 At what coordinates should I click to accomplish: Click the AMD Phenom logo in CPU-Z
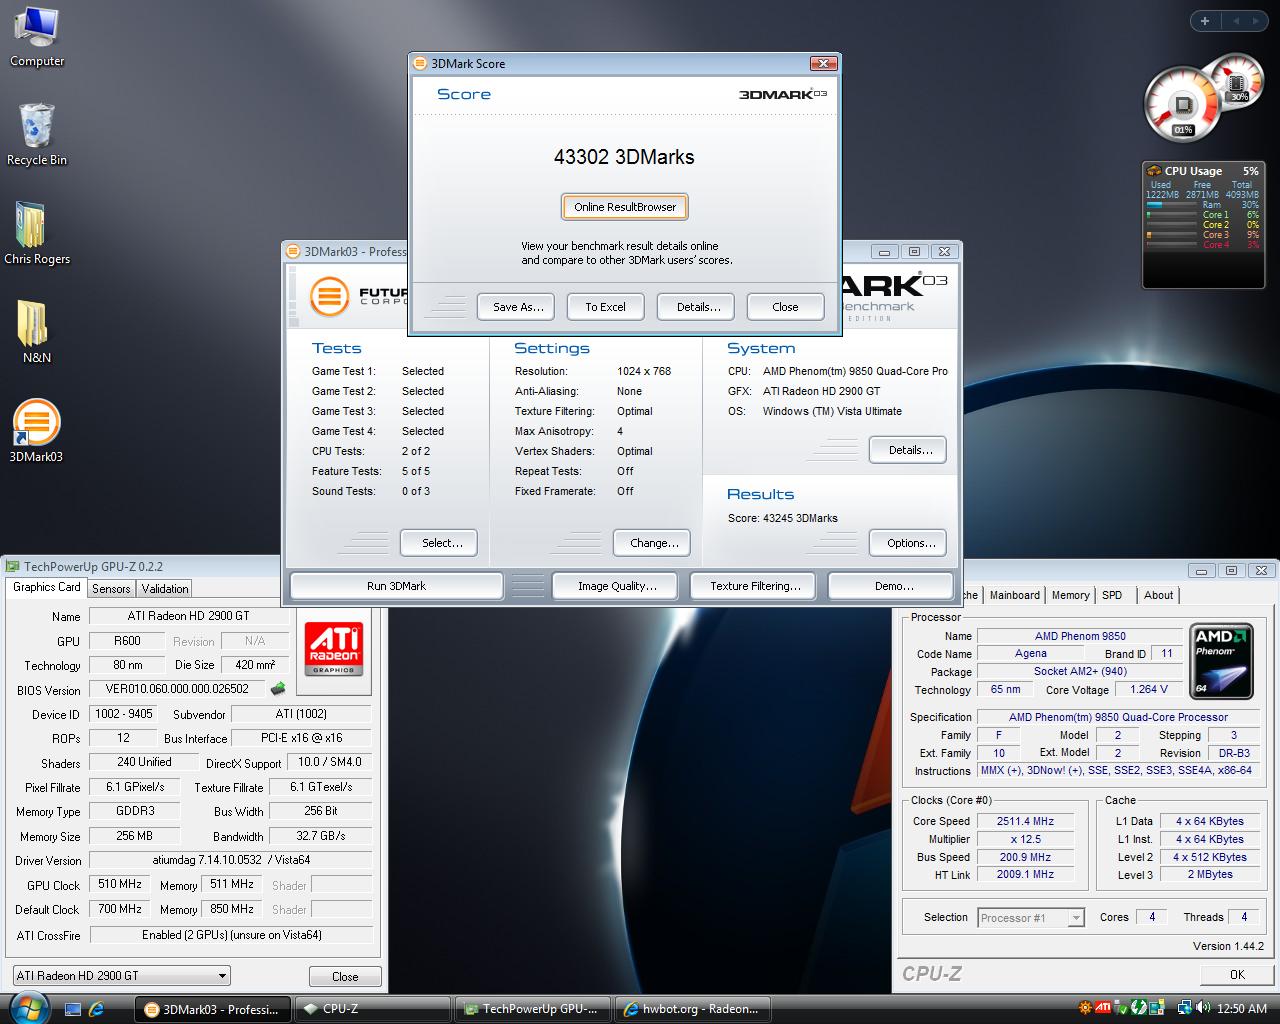click(1222, 660)
